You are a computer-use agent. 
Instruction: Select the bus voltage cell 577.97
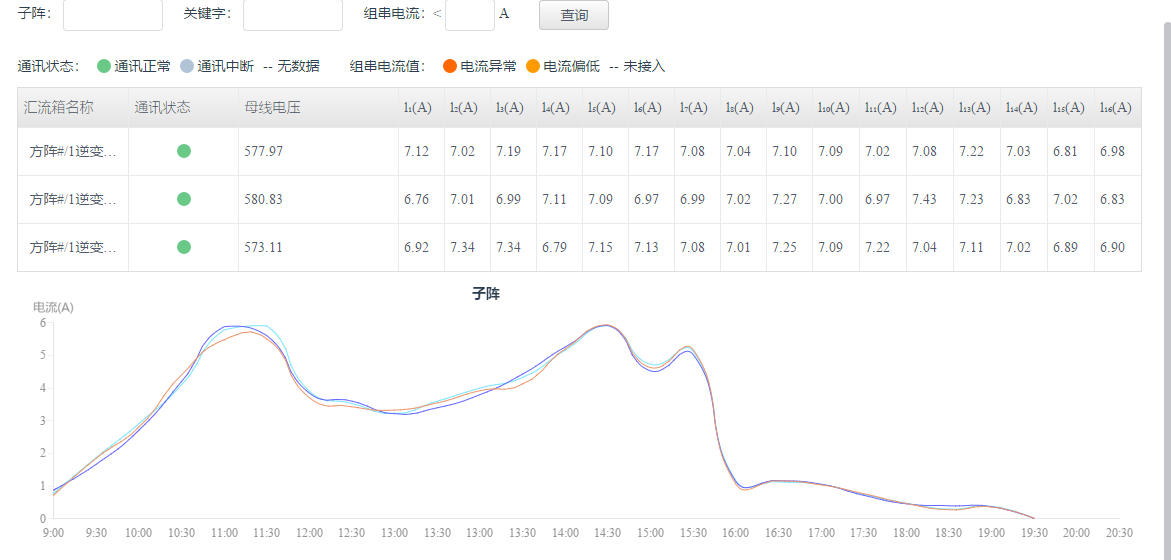[x=264, y=151]
